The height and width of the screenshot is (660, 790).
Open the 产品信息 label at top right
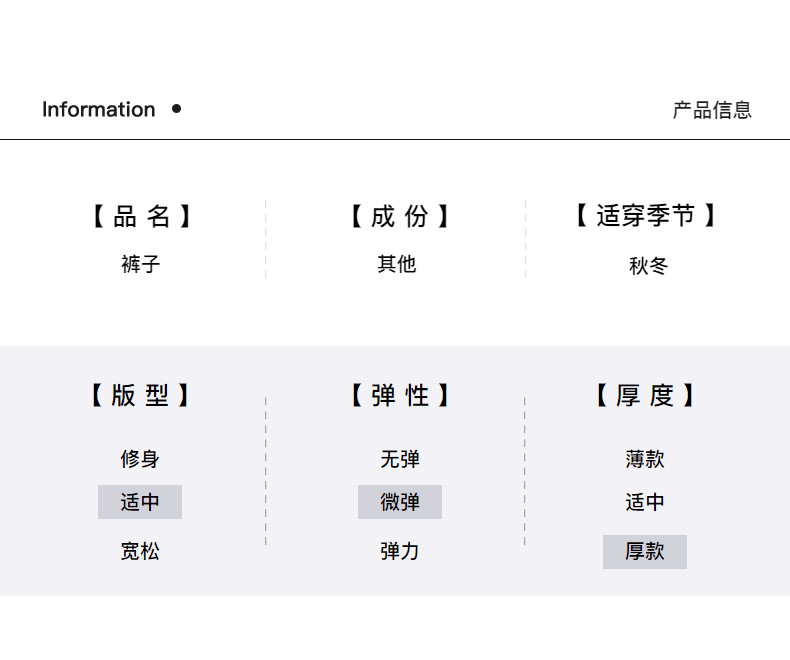(x=711, y=110)
